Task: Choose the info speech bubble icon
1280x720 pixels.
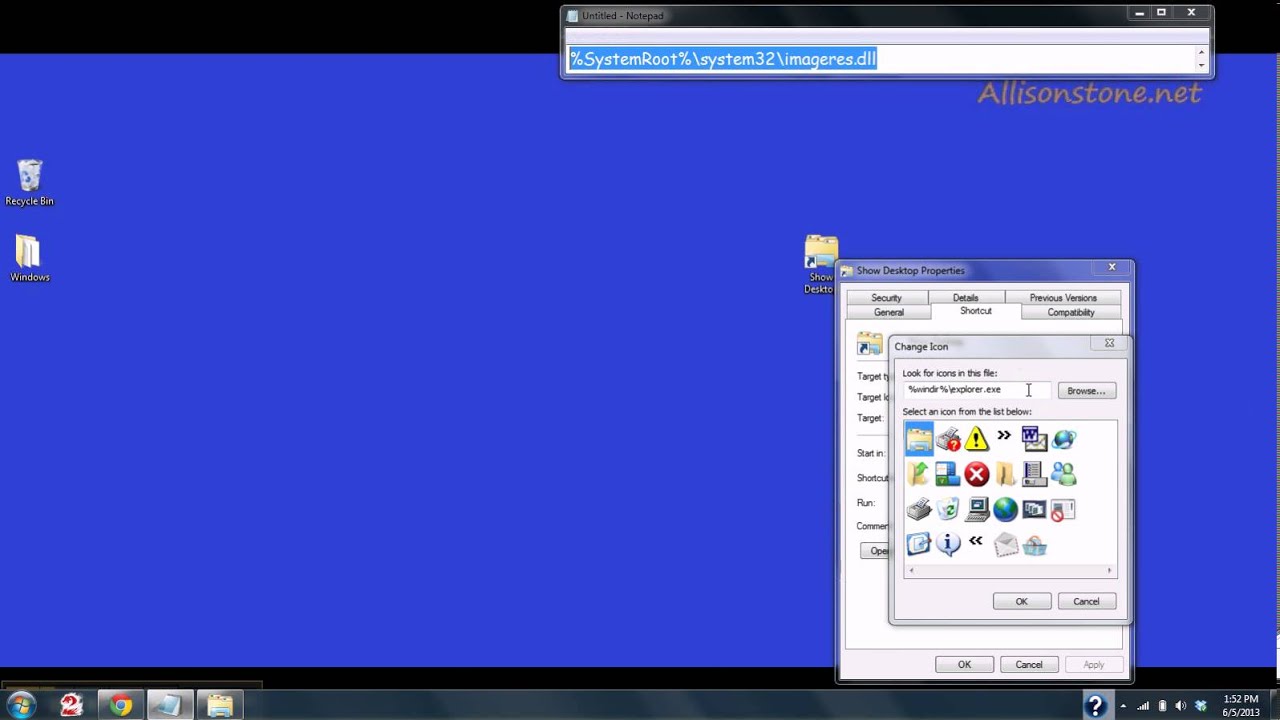Action: tap(947, 544)
